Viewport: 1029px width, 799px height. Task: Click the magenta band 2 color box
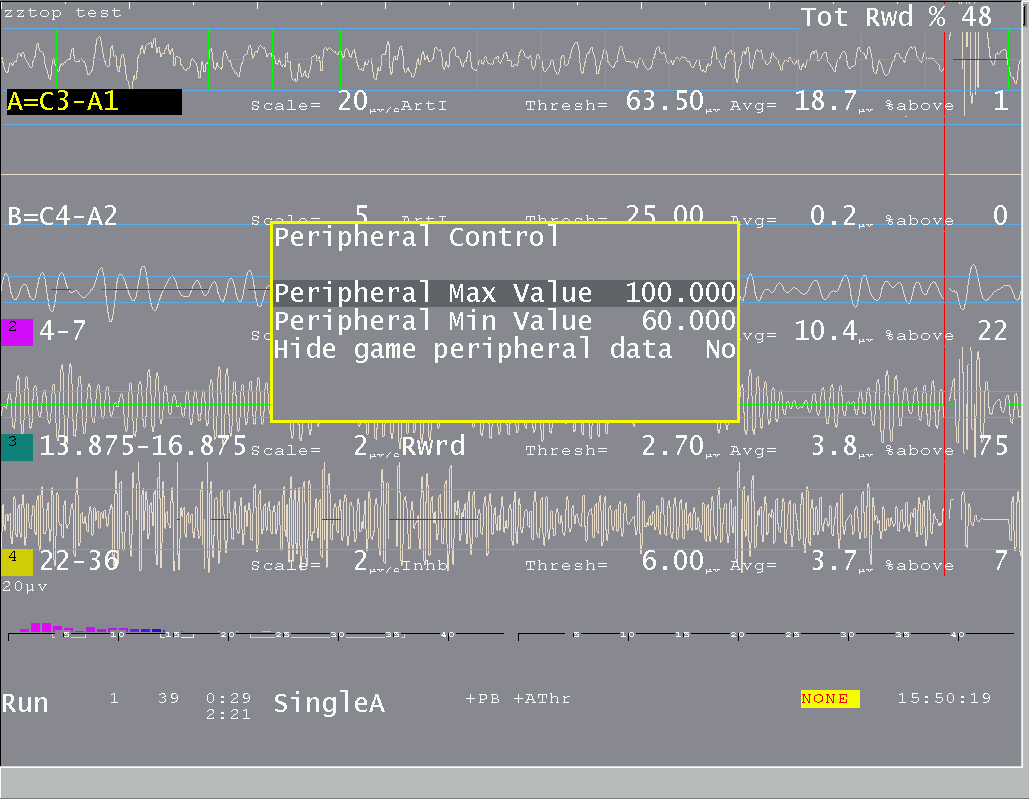(x=17, y=332)
